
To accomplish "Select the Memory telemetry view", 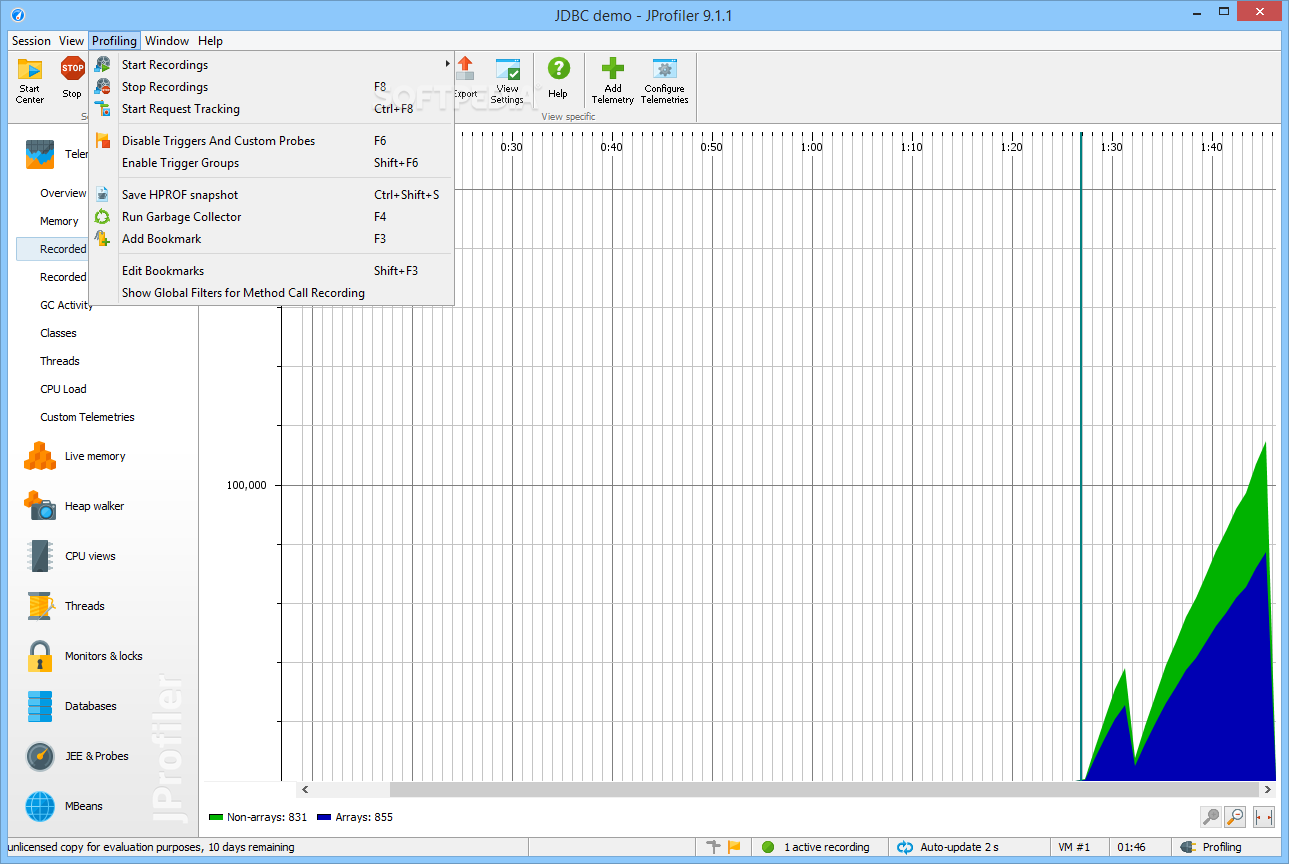I will tap(59, 221).
